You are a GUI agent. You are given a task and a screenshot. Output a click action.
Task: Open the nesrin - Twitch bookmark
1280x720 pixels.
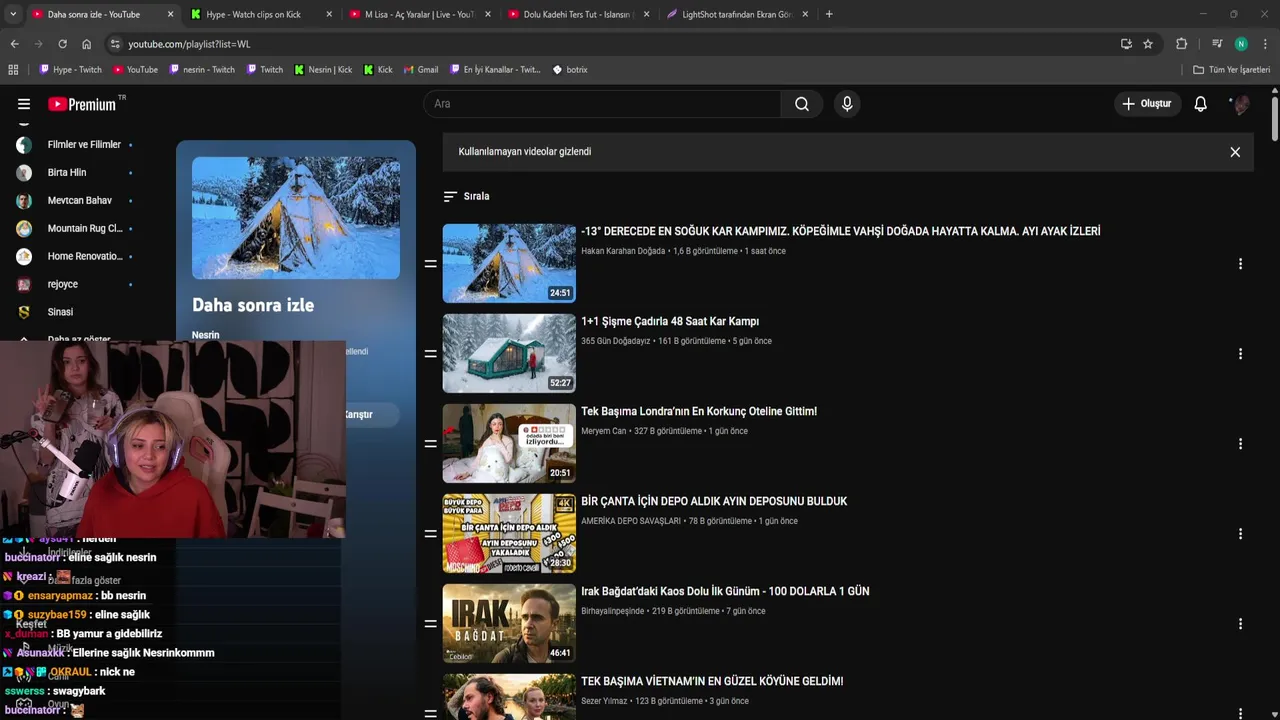click(x=202, y=70)
